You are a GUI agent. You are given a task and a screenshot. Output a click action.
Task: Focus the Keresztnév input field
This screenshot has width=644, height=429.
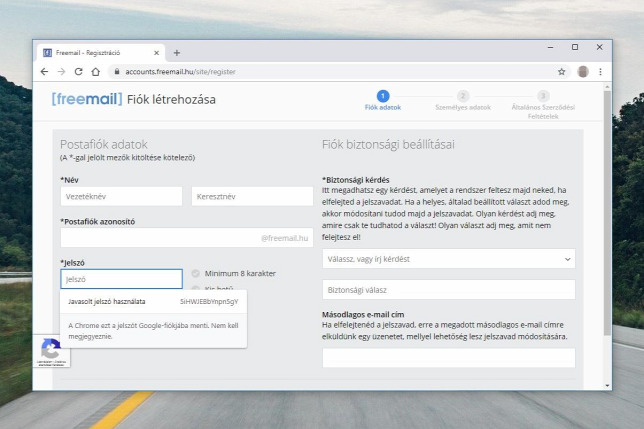coord(252,197)
